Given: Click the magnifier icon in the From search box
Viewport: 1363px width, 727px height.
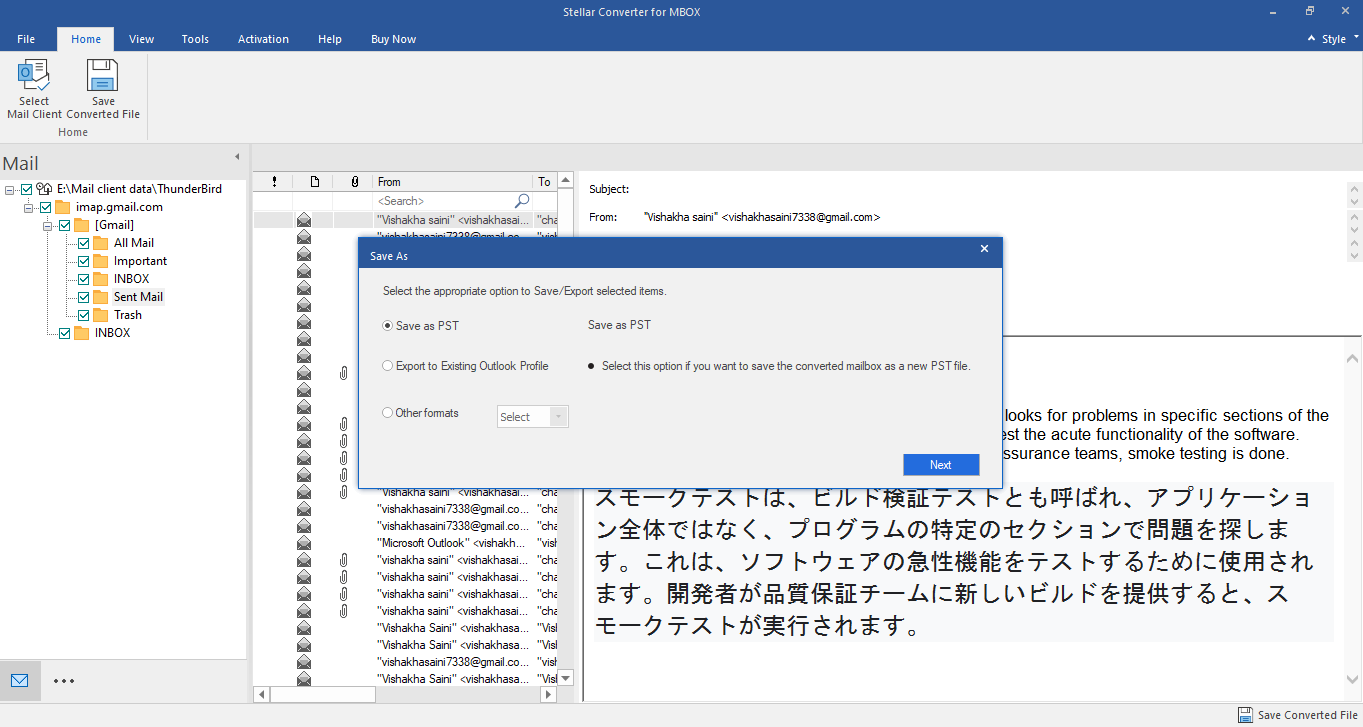Looking at the screenshot, I should [x=522, y=201].
